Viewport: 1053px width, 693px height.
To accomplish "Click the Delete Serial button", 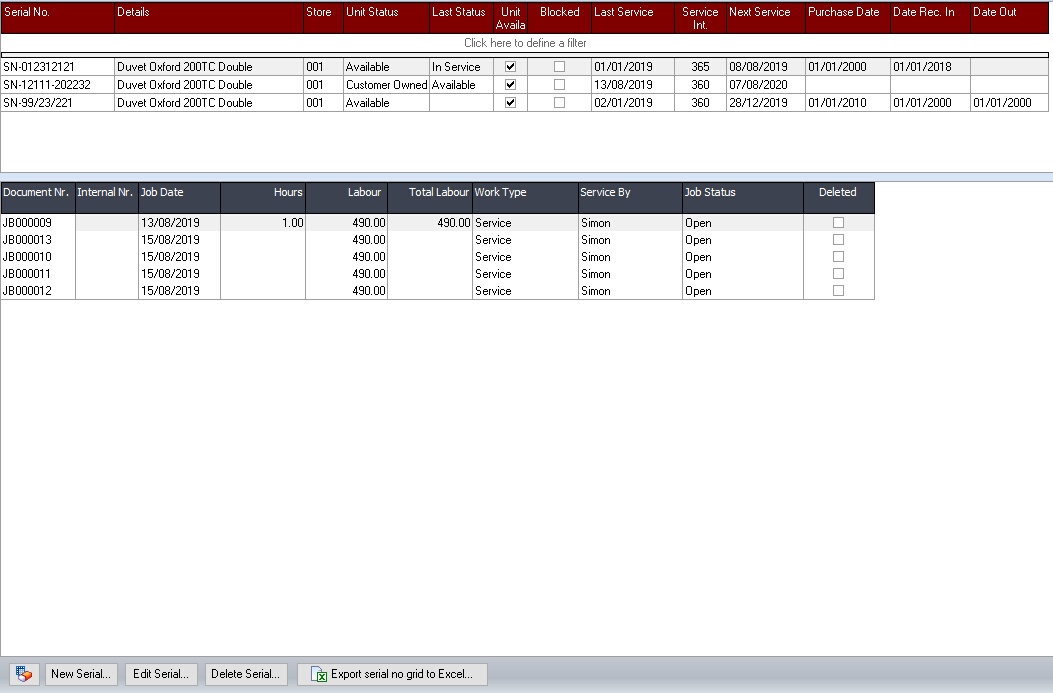I will pos(247,674).
